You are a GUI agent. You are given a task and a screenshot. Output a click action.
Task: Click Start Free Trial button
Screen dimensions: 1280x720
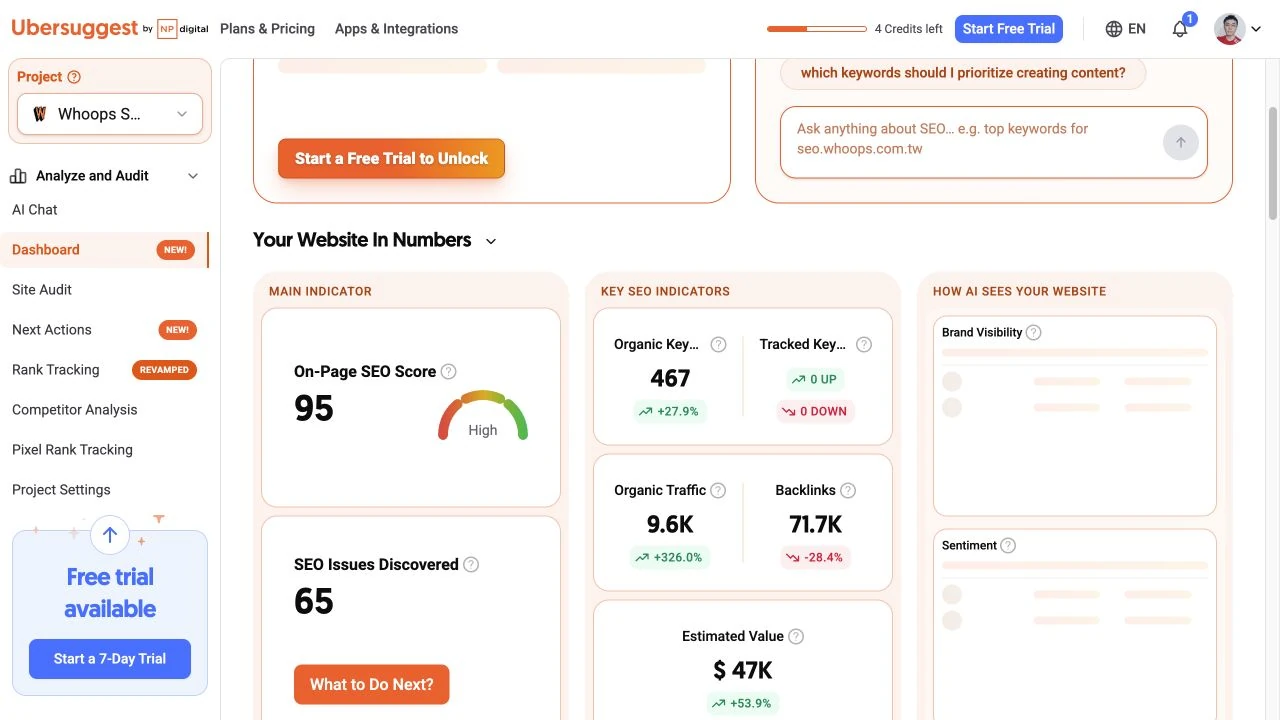click(1009, 29)
